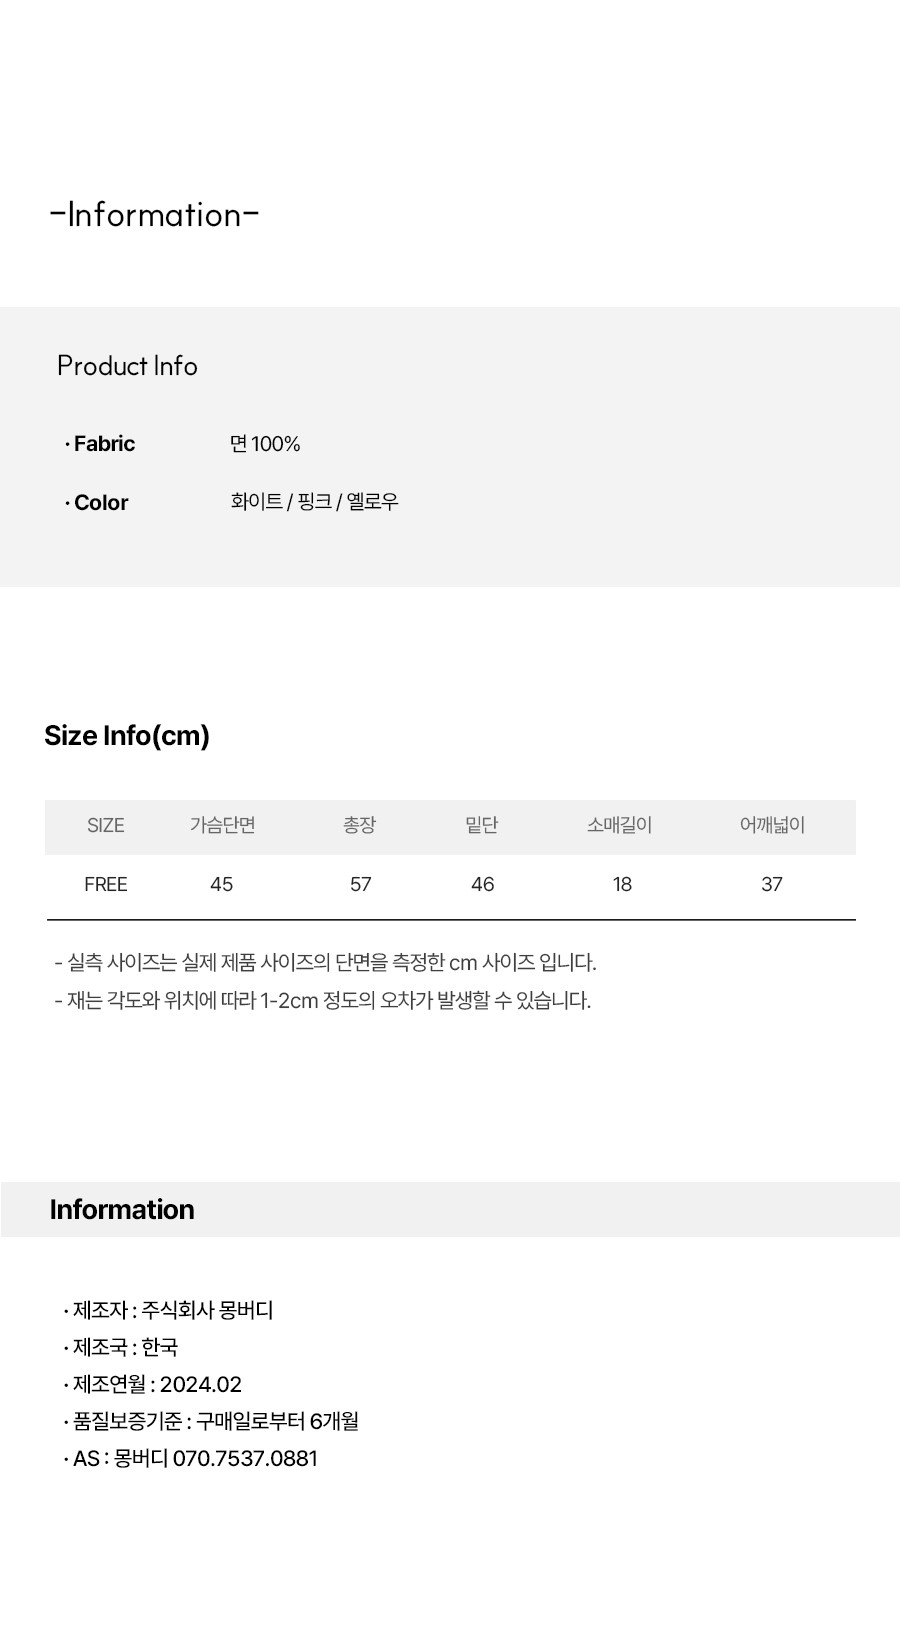This screenshot has height=1645, width=900.
Task: Select the 화이트 / 핑크 / 옐로우 color text
Action: point(314,502)
